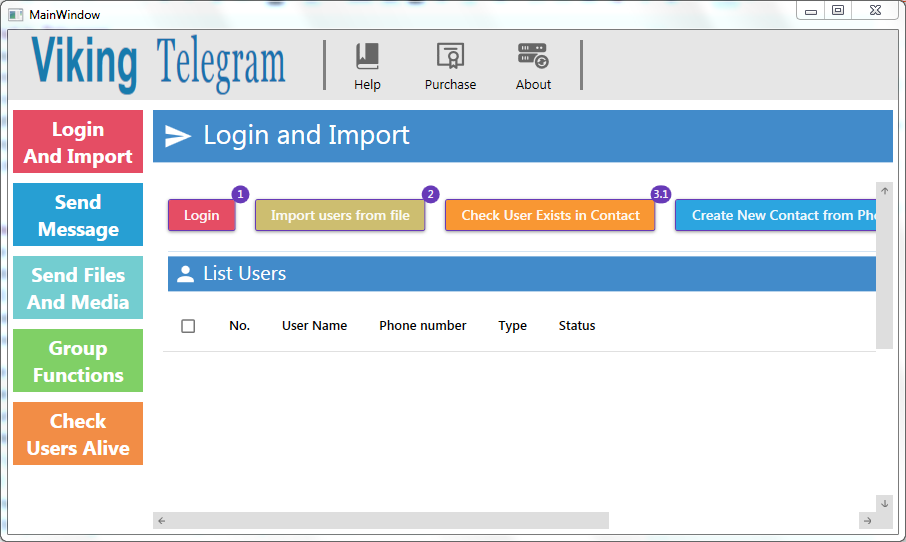906x542 pixels.
Task: Click the No. column header
Action: (239, 326)
